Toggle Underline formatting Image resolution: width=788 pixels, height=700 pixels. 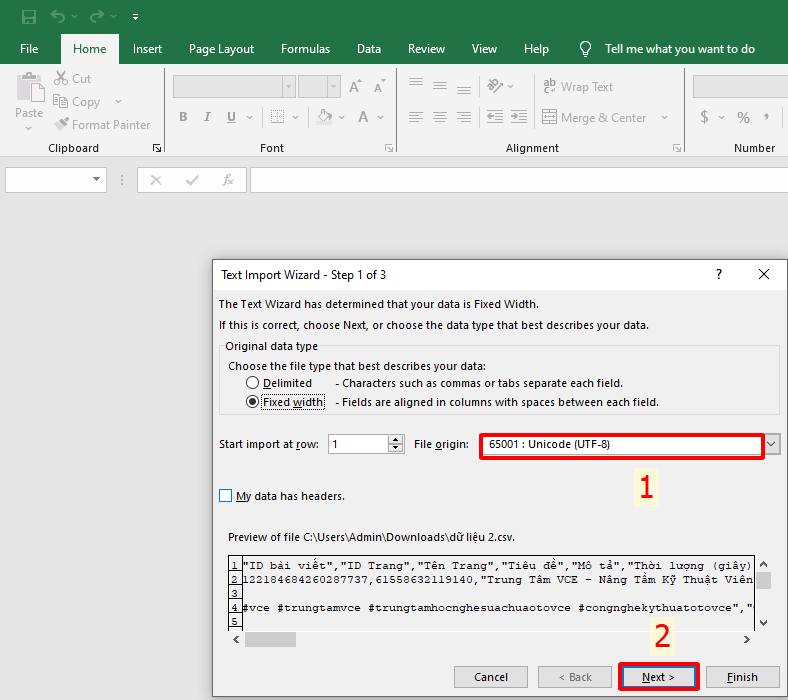coord(231,117)
